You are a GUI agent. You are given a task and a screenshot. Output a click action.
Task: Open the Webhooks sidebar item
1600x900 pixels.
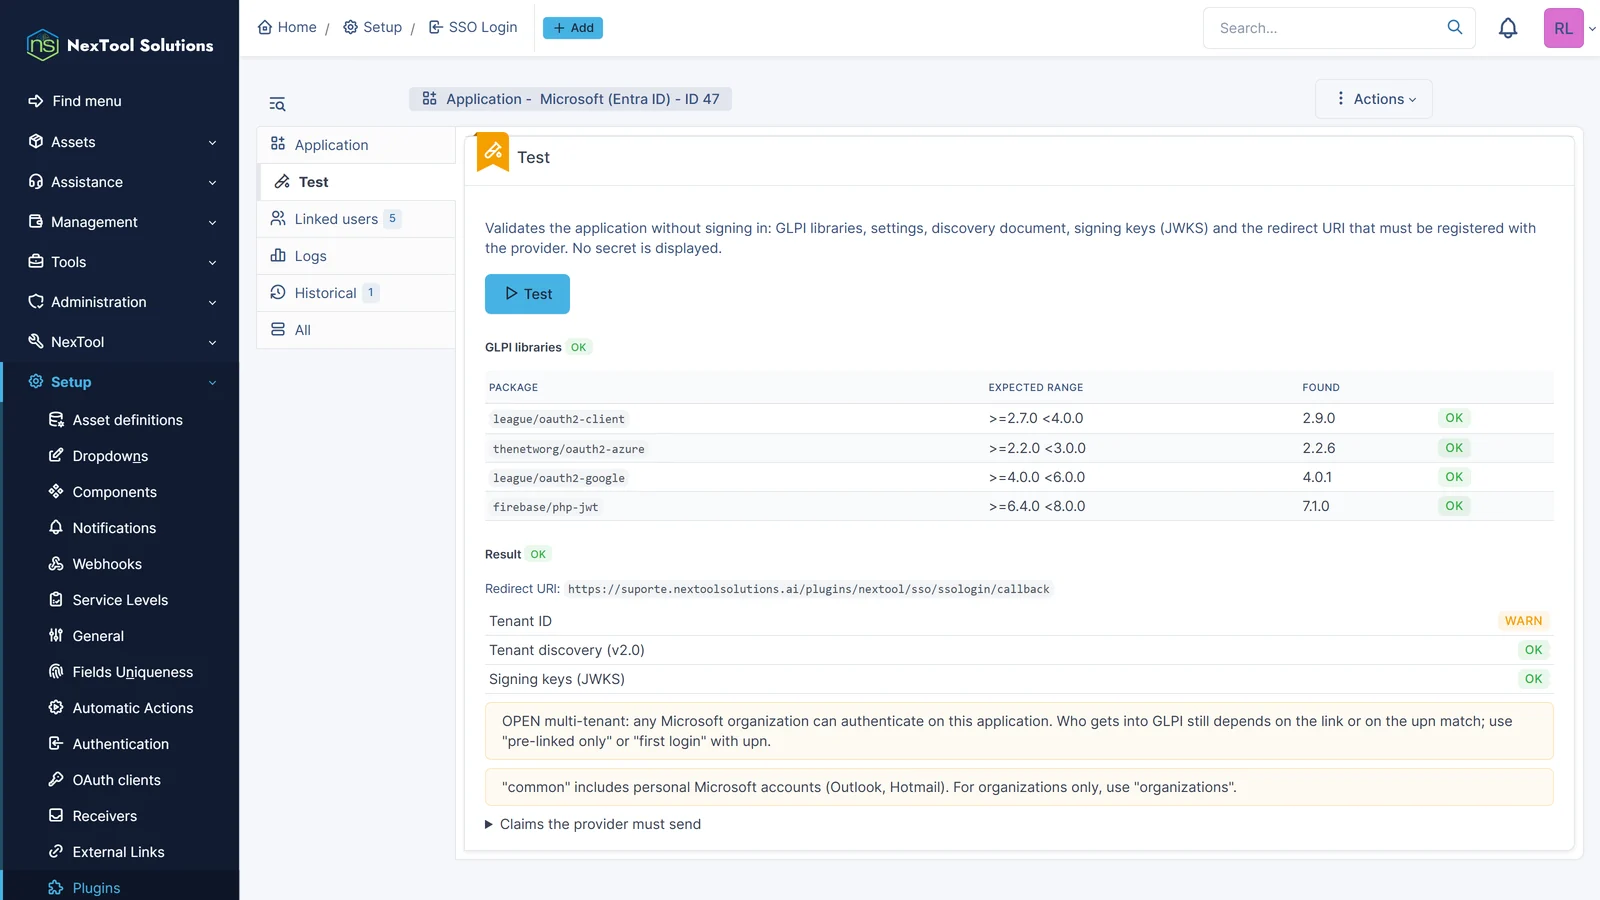(x=107, y=564)
